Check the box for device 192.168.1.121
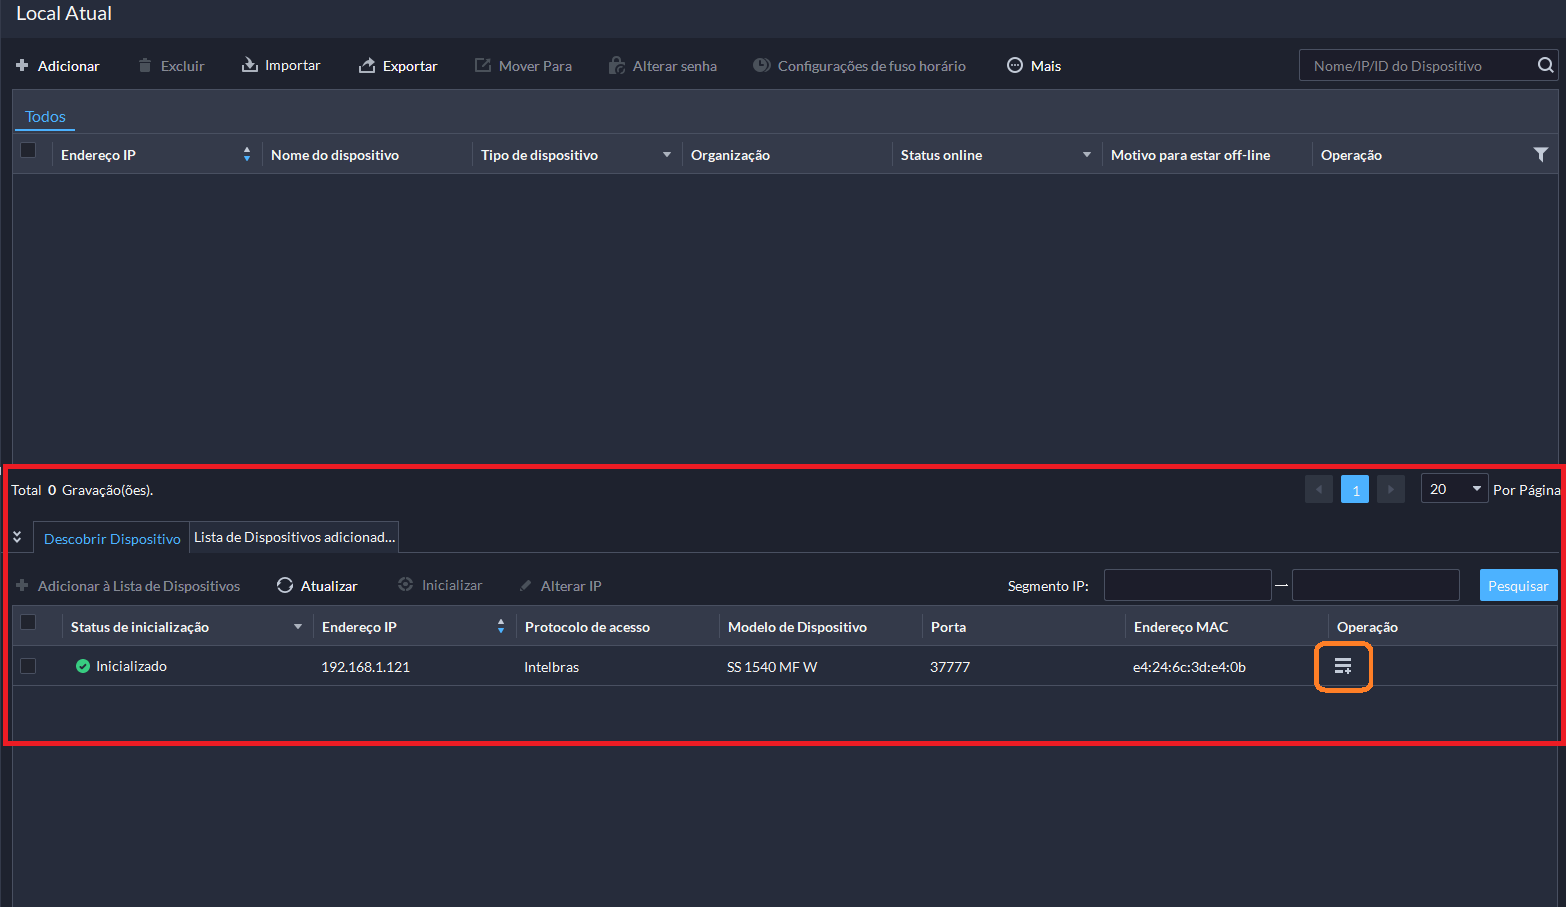This screenshot has width=1566, height=907. tap(28, 666)
